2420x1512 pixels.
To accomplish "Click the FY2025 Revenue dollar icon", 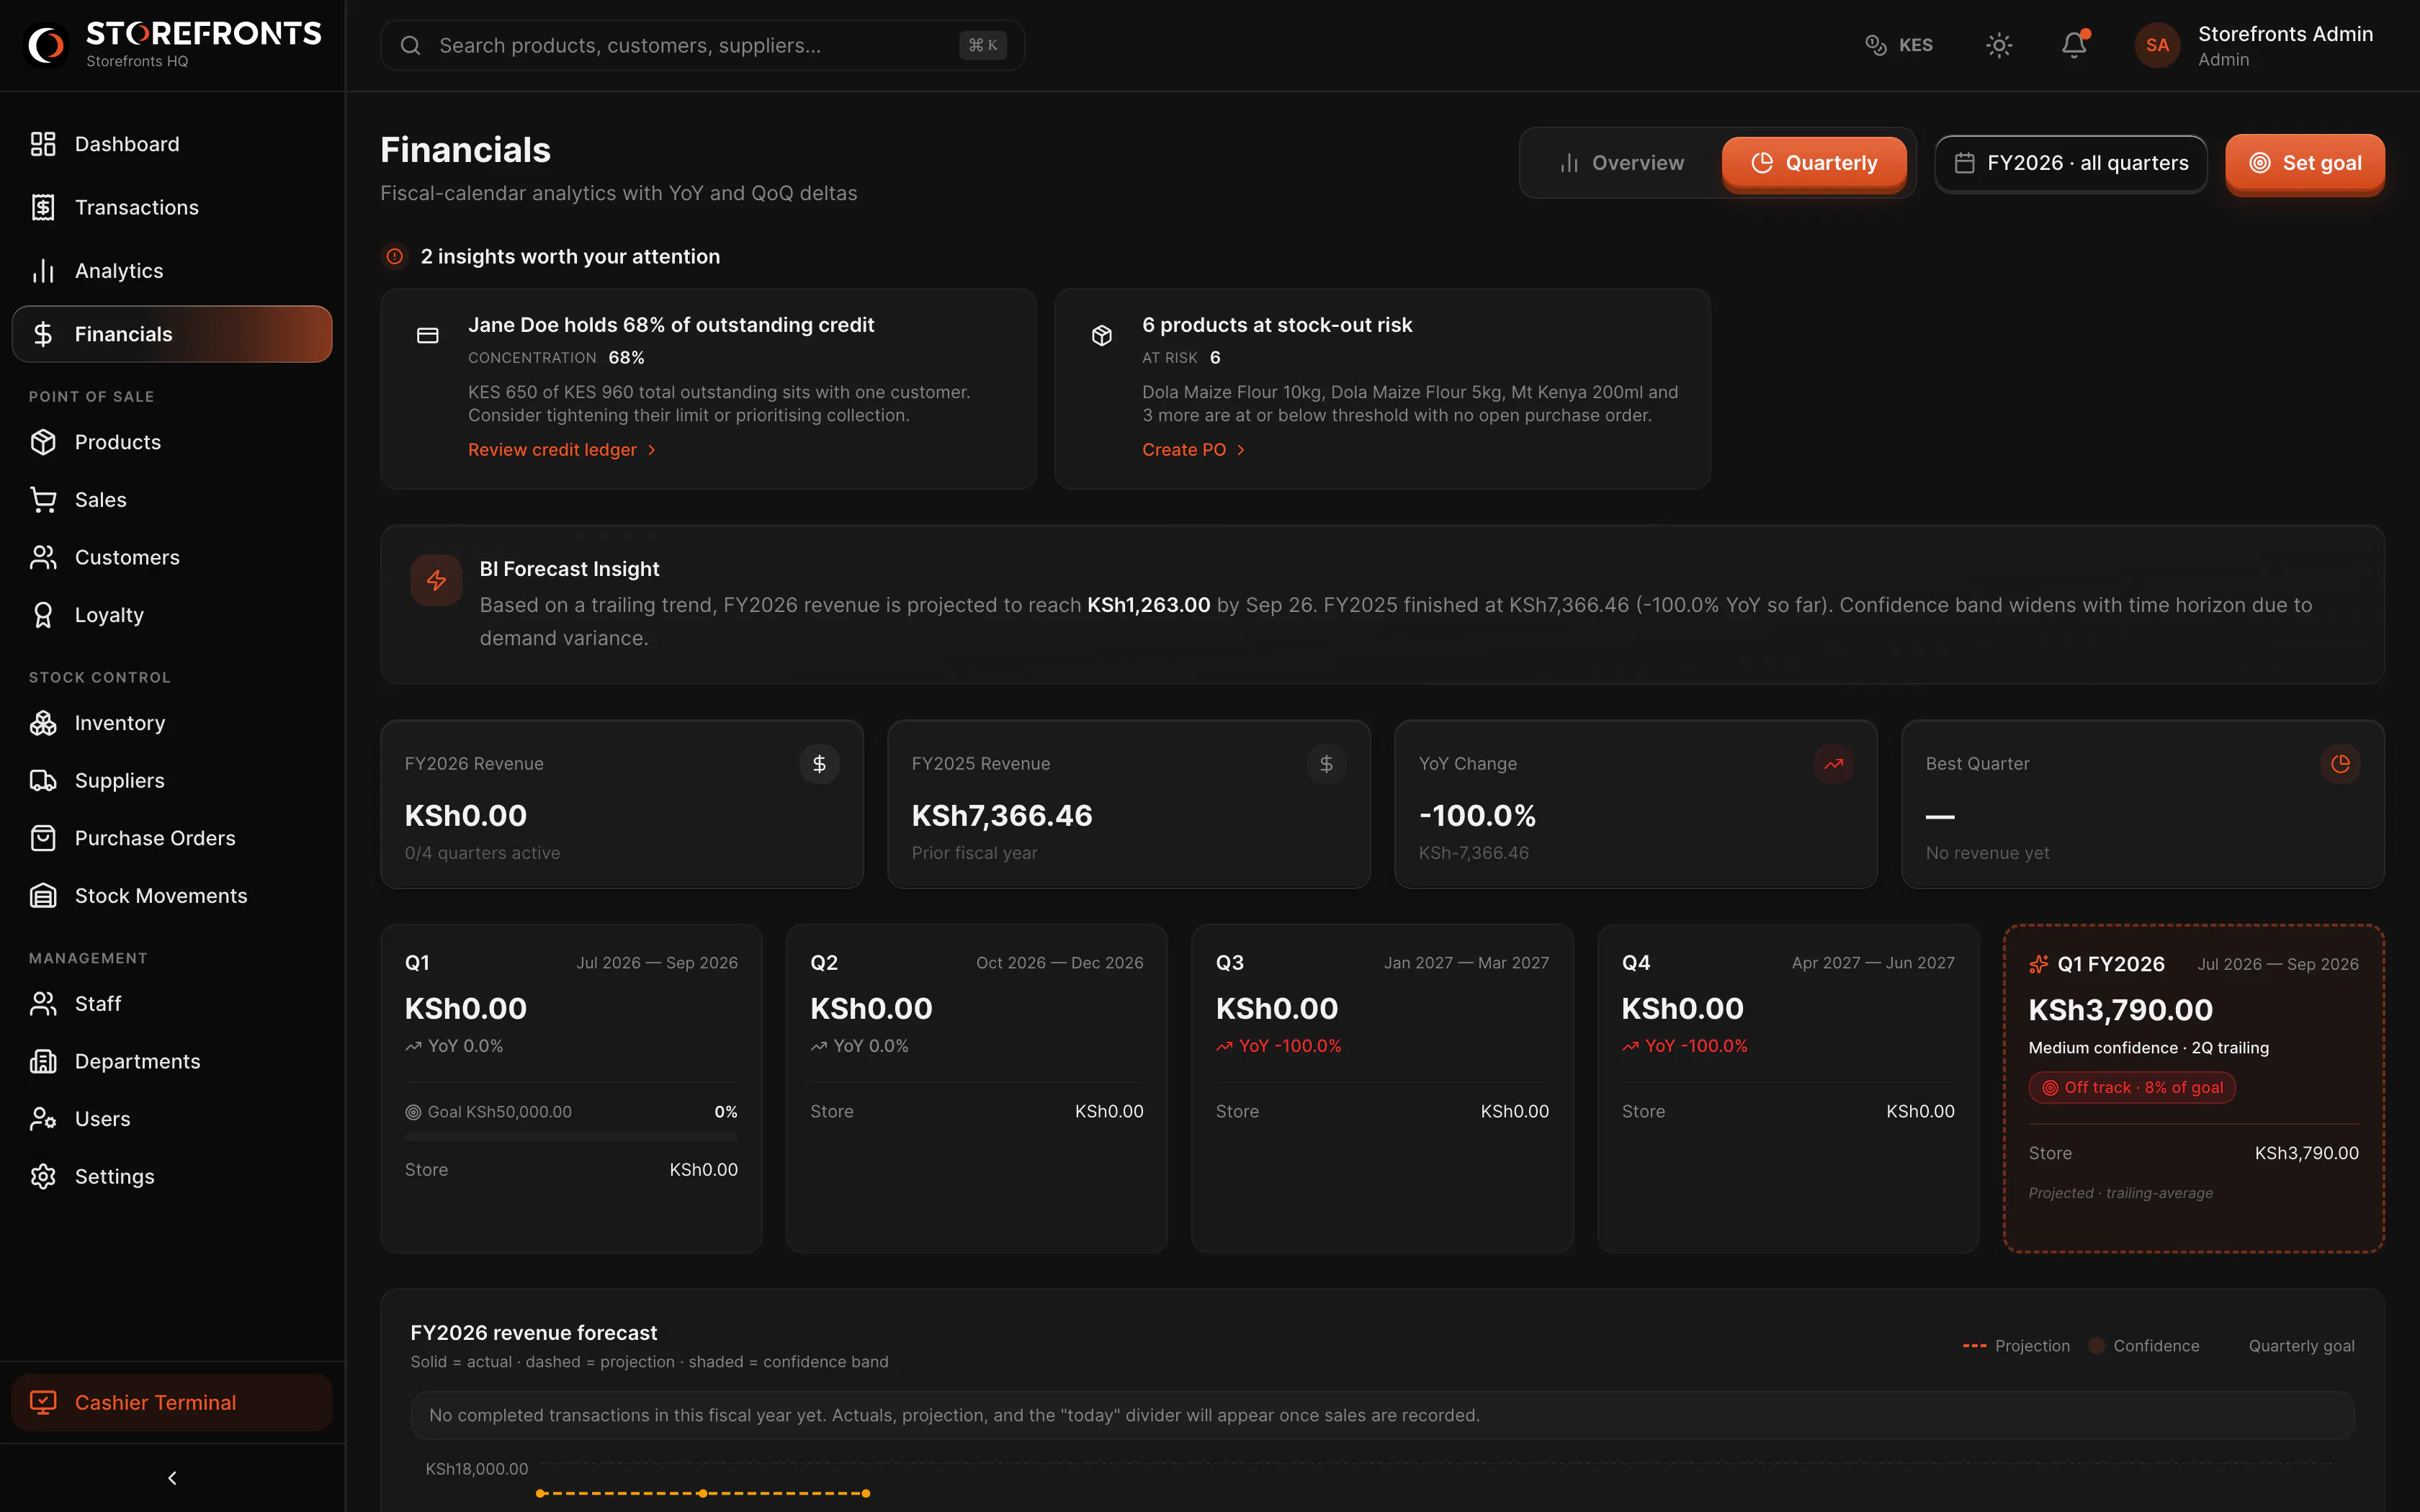I will (1326, 764).
